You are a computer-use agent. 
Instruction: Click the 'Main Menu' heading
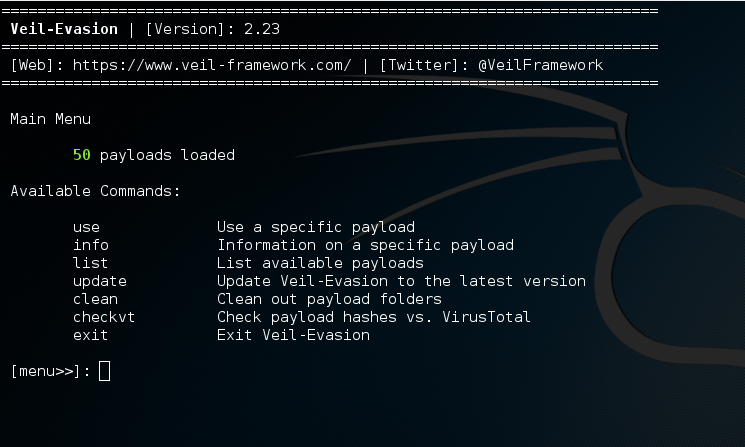(x=50, y=119)
